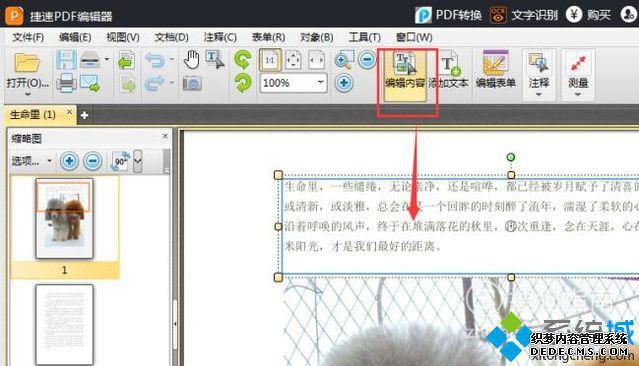Undo the last action

coord(155,60)
